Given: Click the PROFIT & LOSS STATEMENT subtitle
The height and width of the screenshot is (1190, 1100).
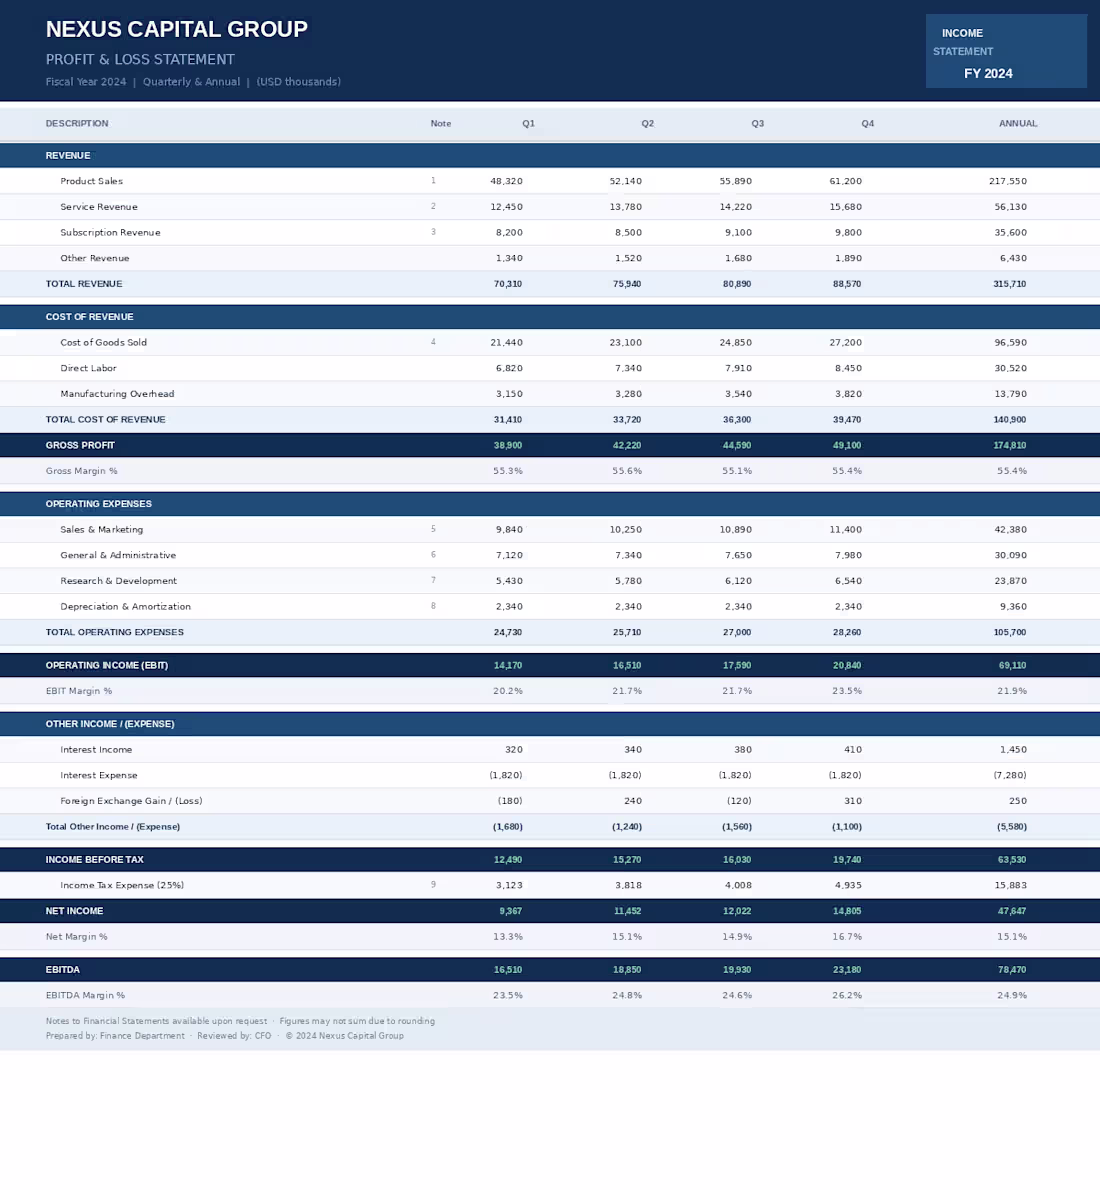Looking at the screenshot, I should tap(140, 59).
